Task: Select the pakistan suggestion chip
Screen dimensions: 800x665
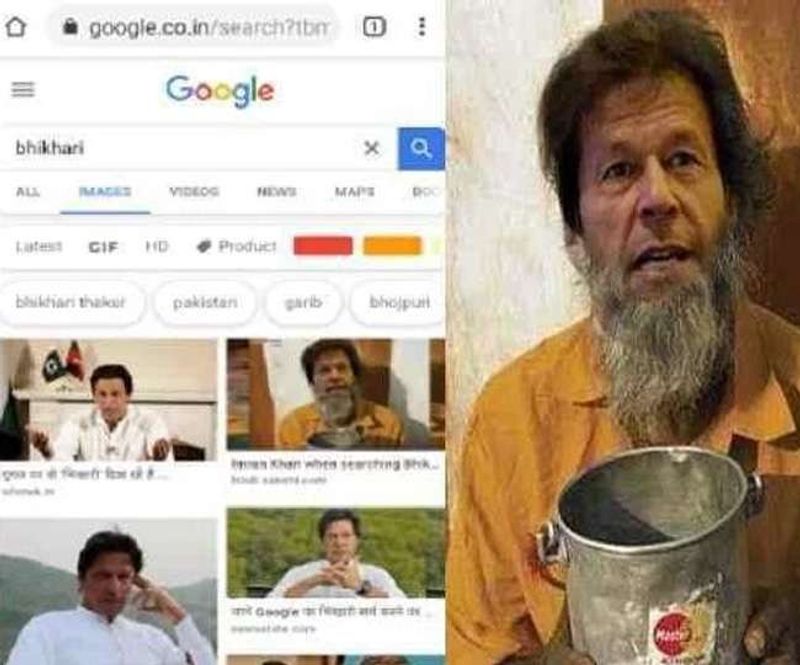Action: pos(205,303)
